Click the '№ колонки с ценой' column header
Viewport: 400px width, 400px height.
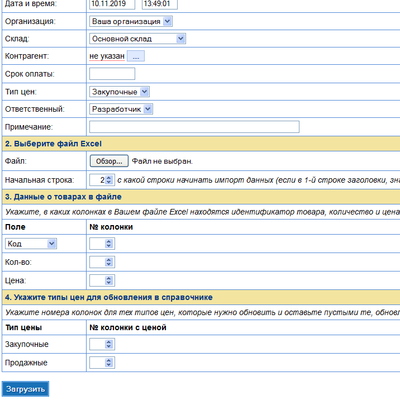click(128, 328)
